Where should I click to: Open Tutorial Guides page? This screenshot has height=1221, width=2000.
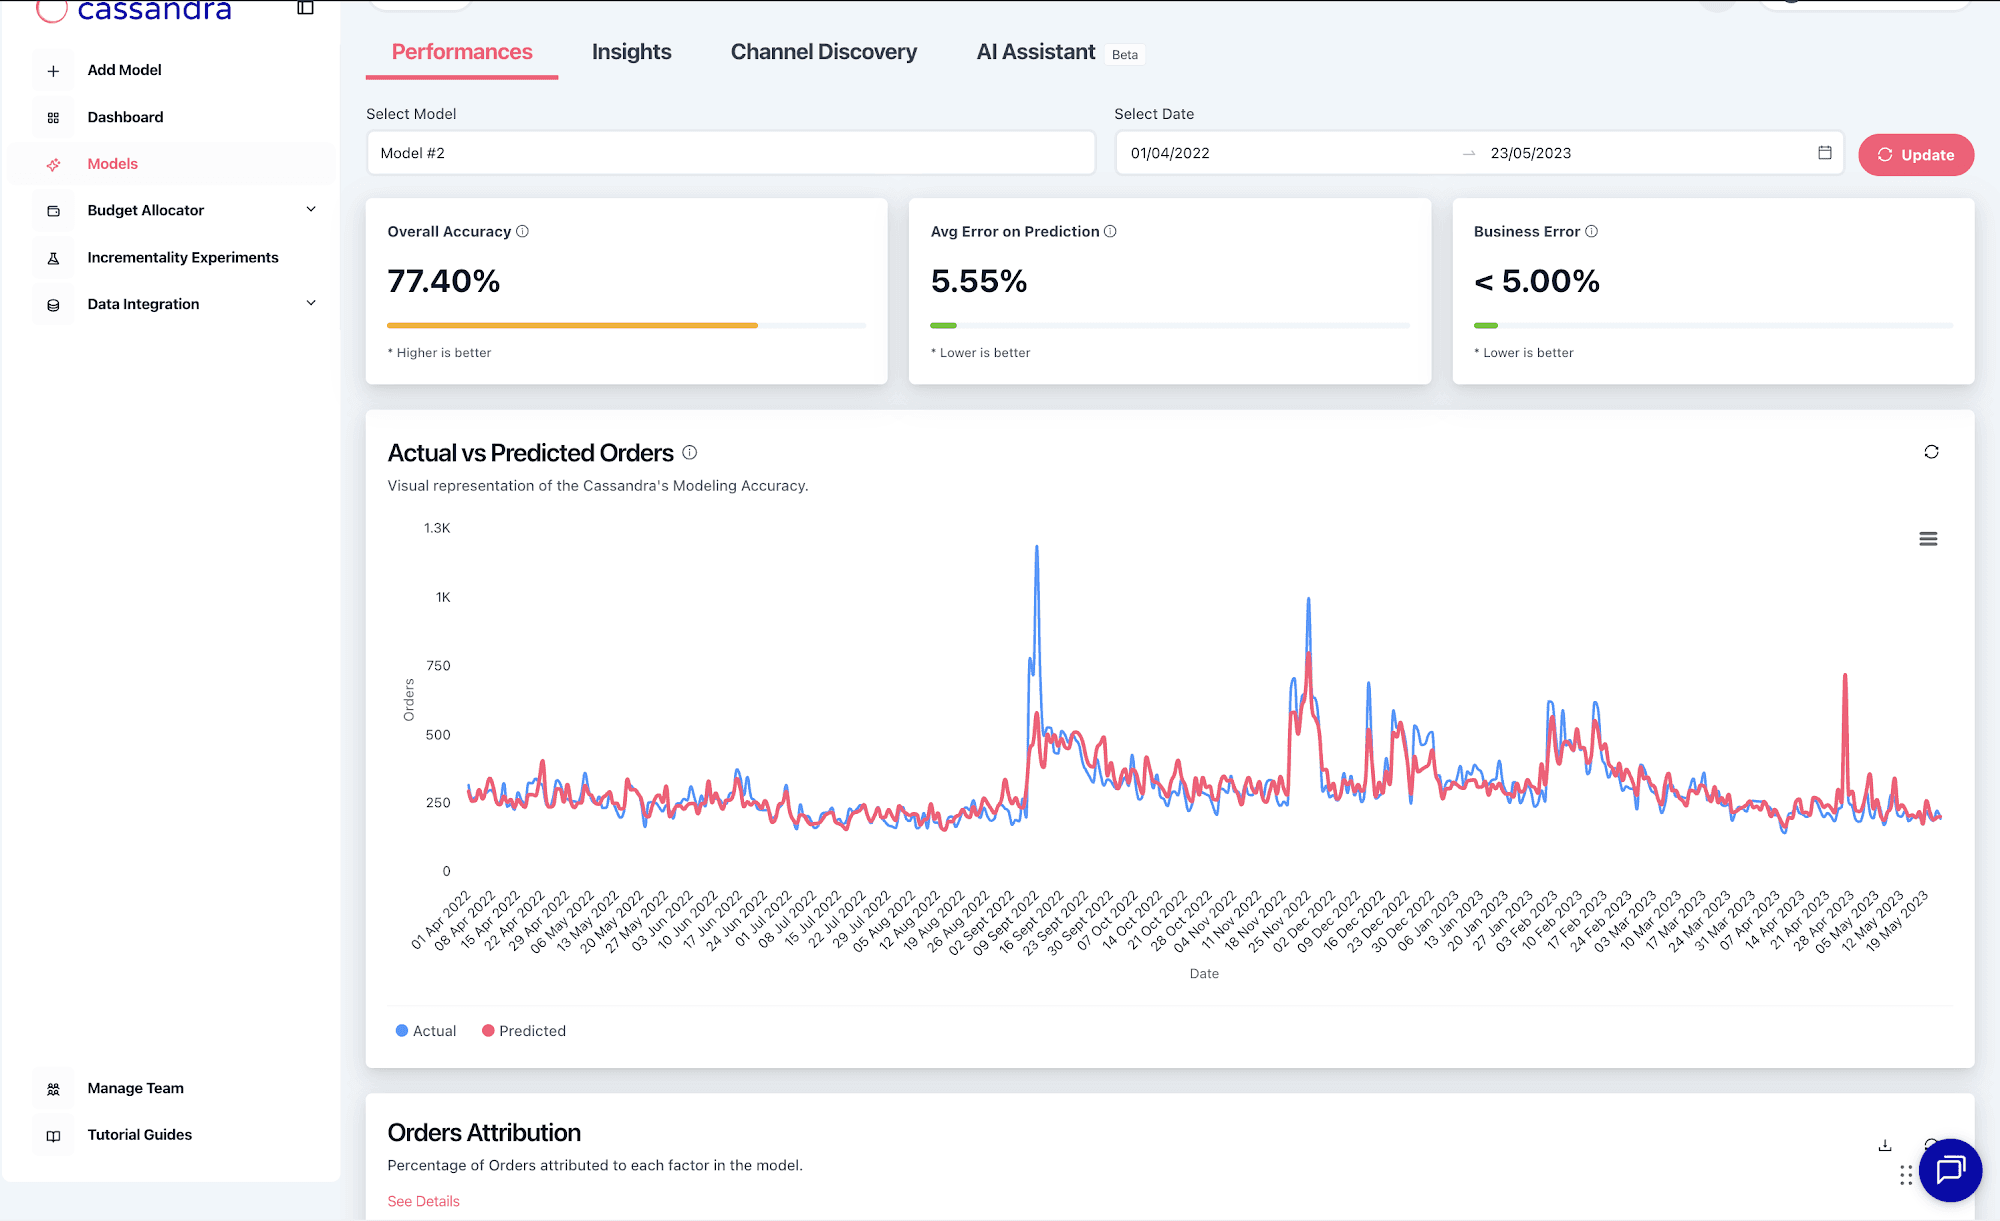[139, 1135]
